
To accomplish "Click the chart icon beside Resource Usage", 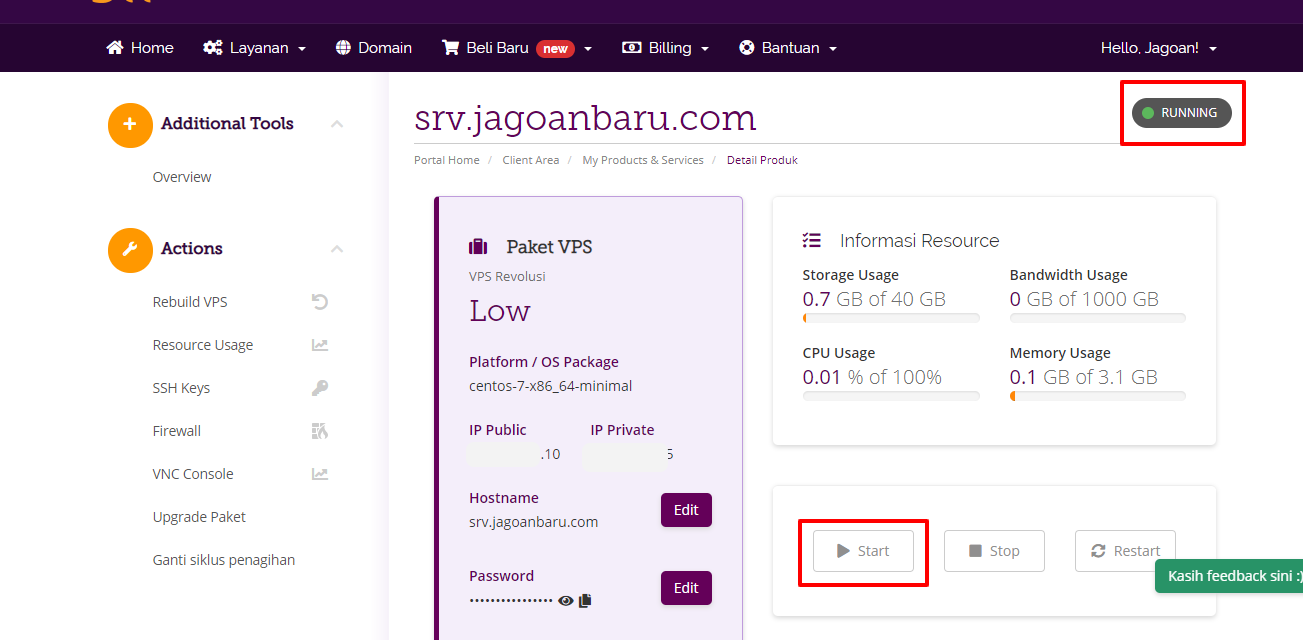I will pyautogui.click(x=320, y=345).
